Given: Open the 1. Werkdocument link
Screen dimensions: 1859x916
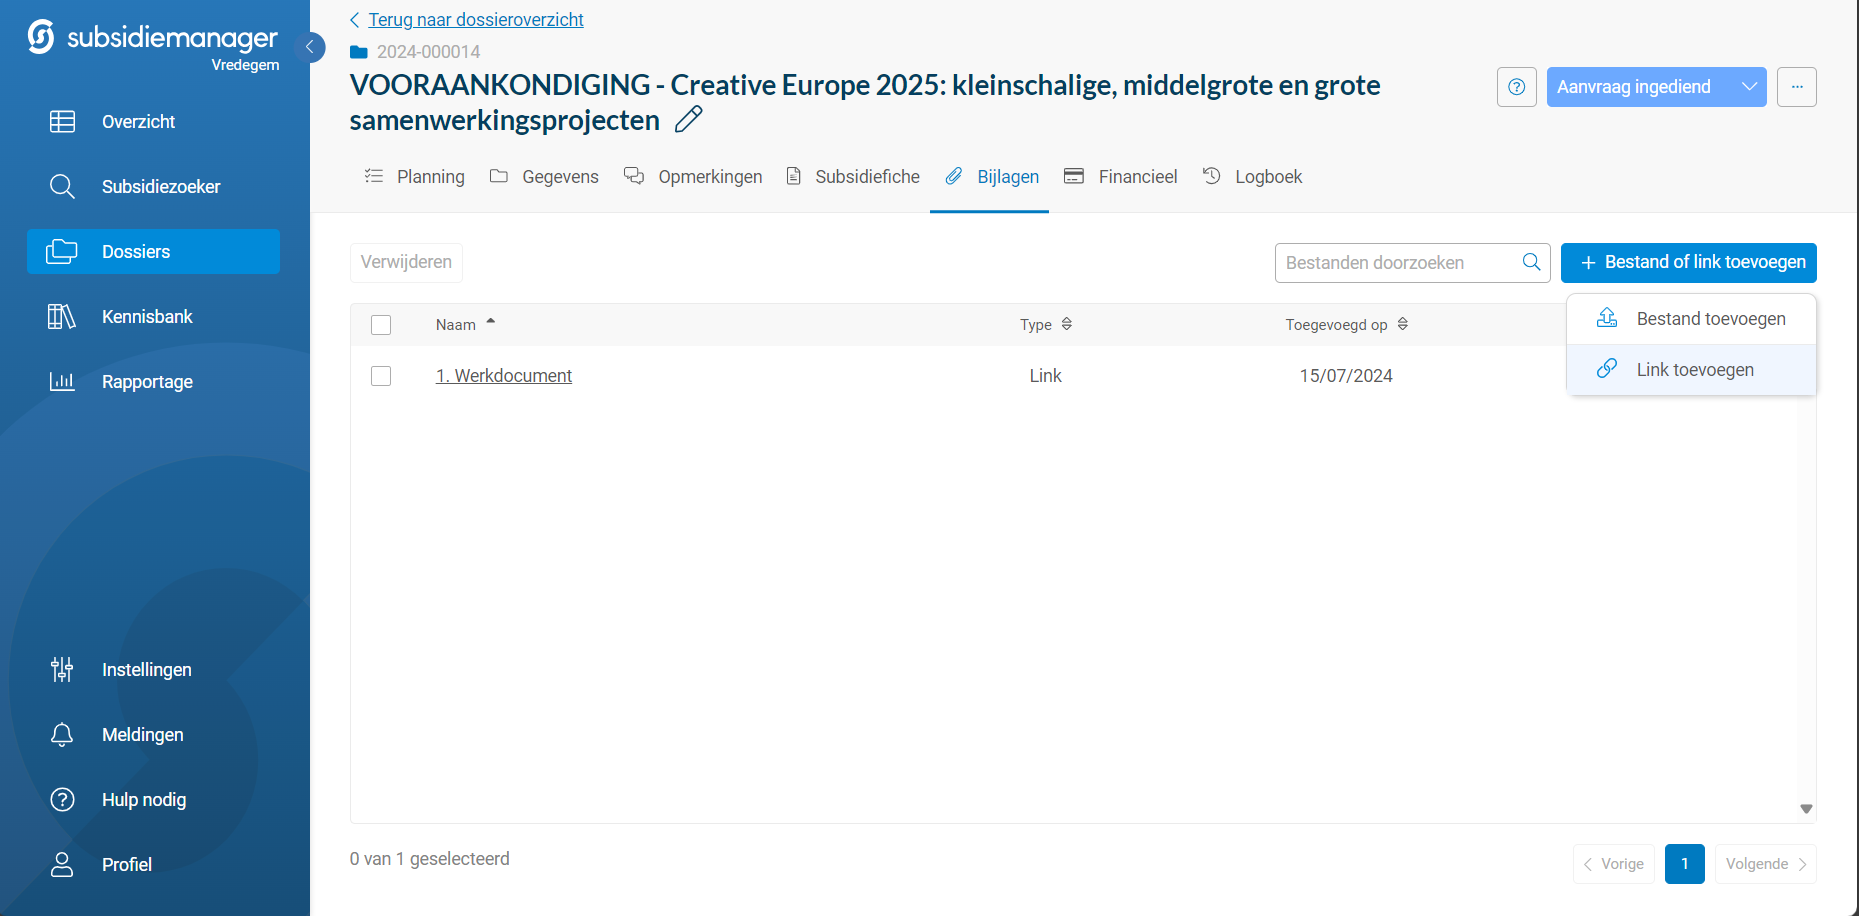Looking at the screenshot, I should (504, 376).
